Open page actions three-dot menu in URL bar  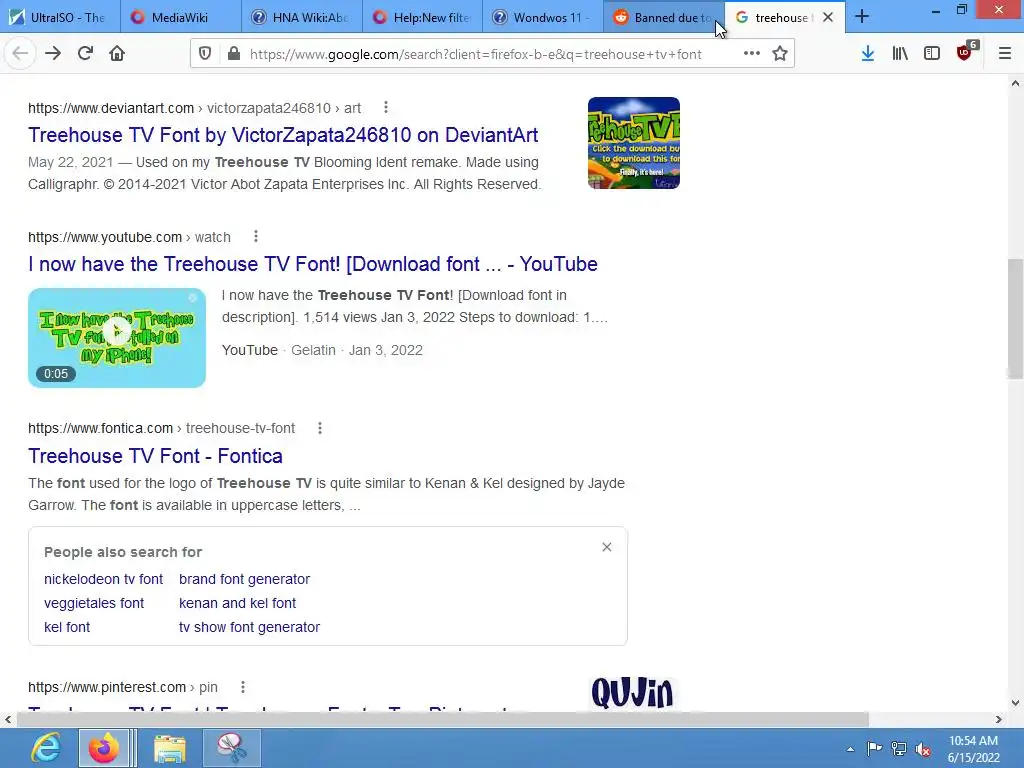(752, 54)
